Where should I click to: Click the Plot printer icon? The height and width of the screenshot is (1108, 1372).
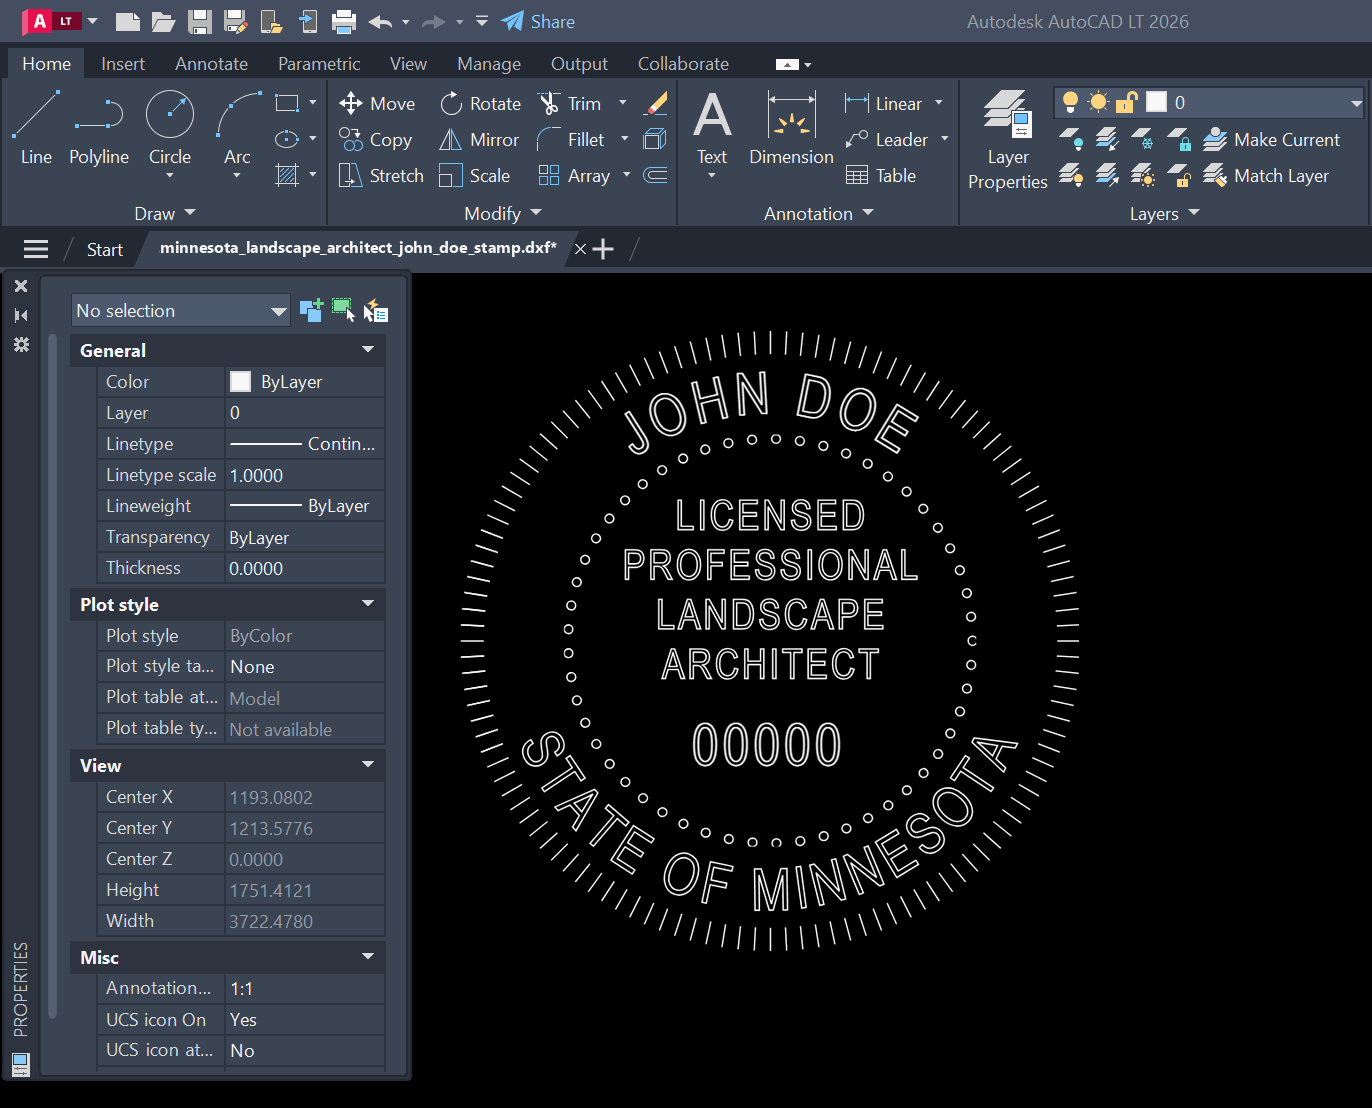(344, 21)
